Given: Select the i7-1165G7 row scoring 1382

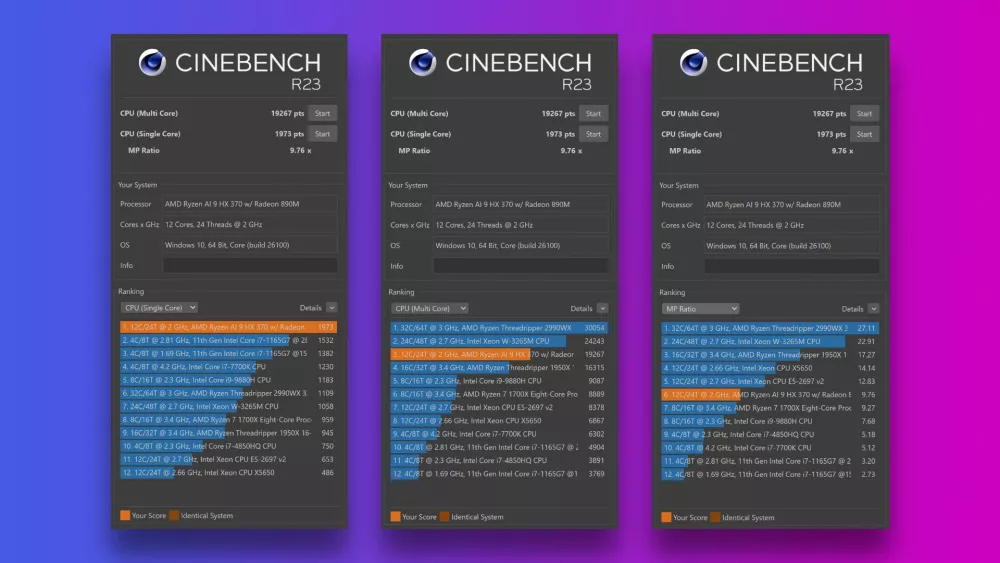Looking at the screenshot, I should pos(228,353).
